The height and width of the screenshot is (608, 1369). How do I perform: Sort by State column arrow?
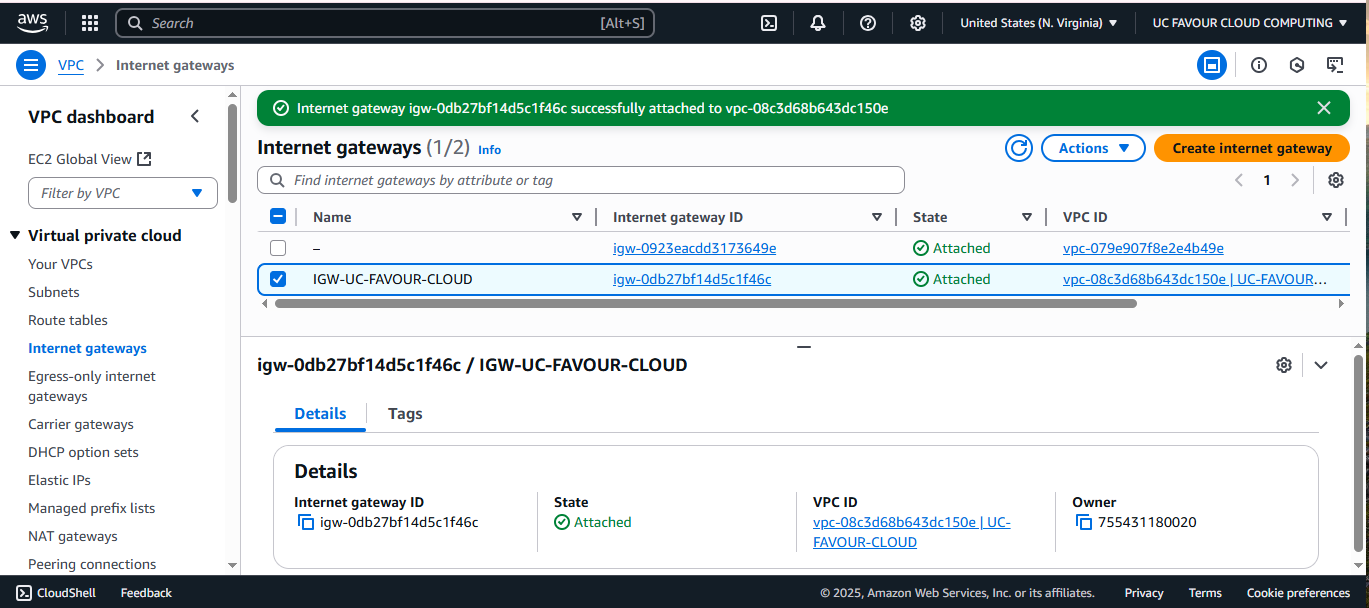[x=1026, y=217]
